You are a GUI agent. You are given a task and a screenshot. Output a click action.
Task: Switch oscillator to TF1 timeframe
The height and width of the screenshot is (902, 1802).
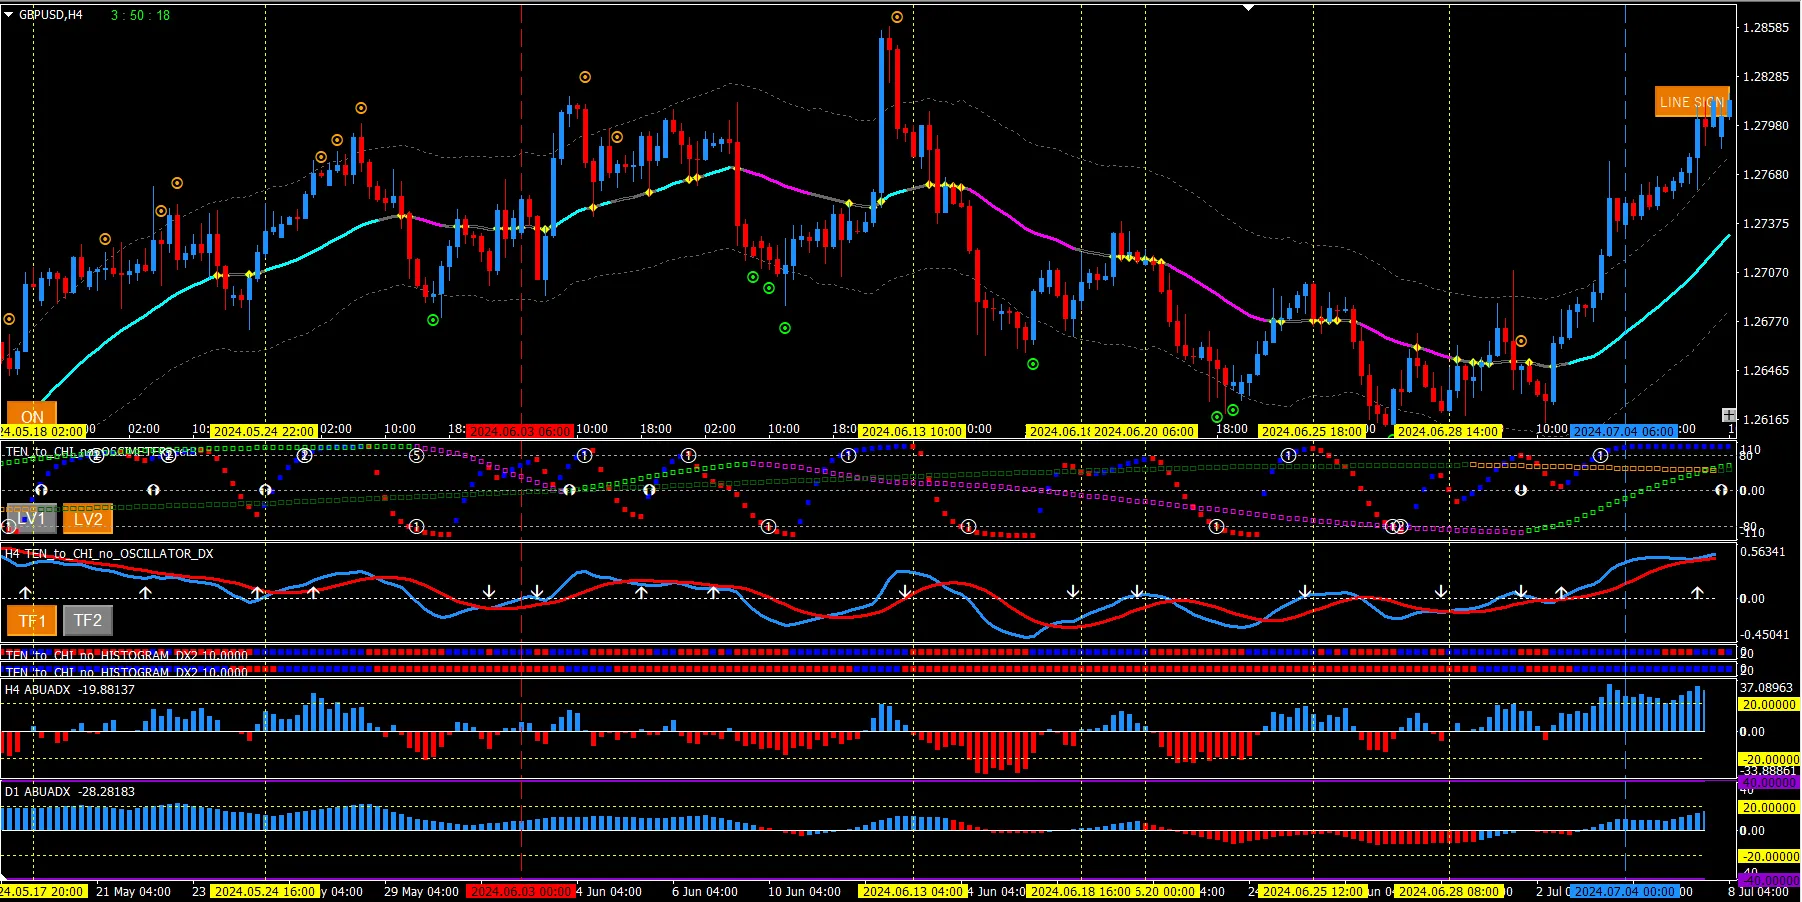pos(32,620)
